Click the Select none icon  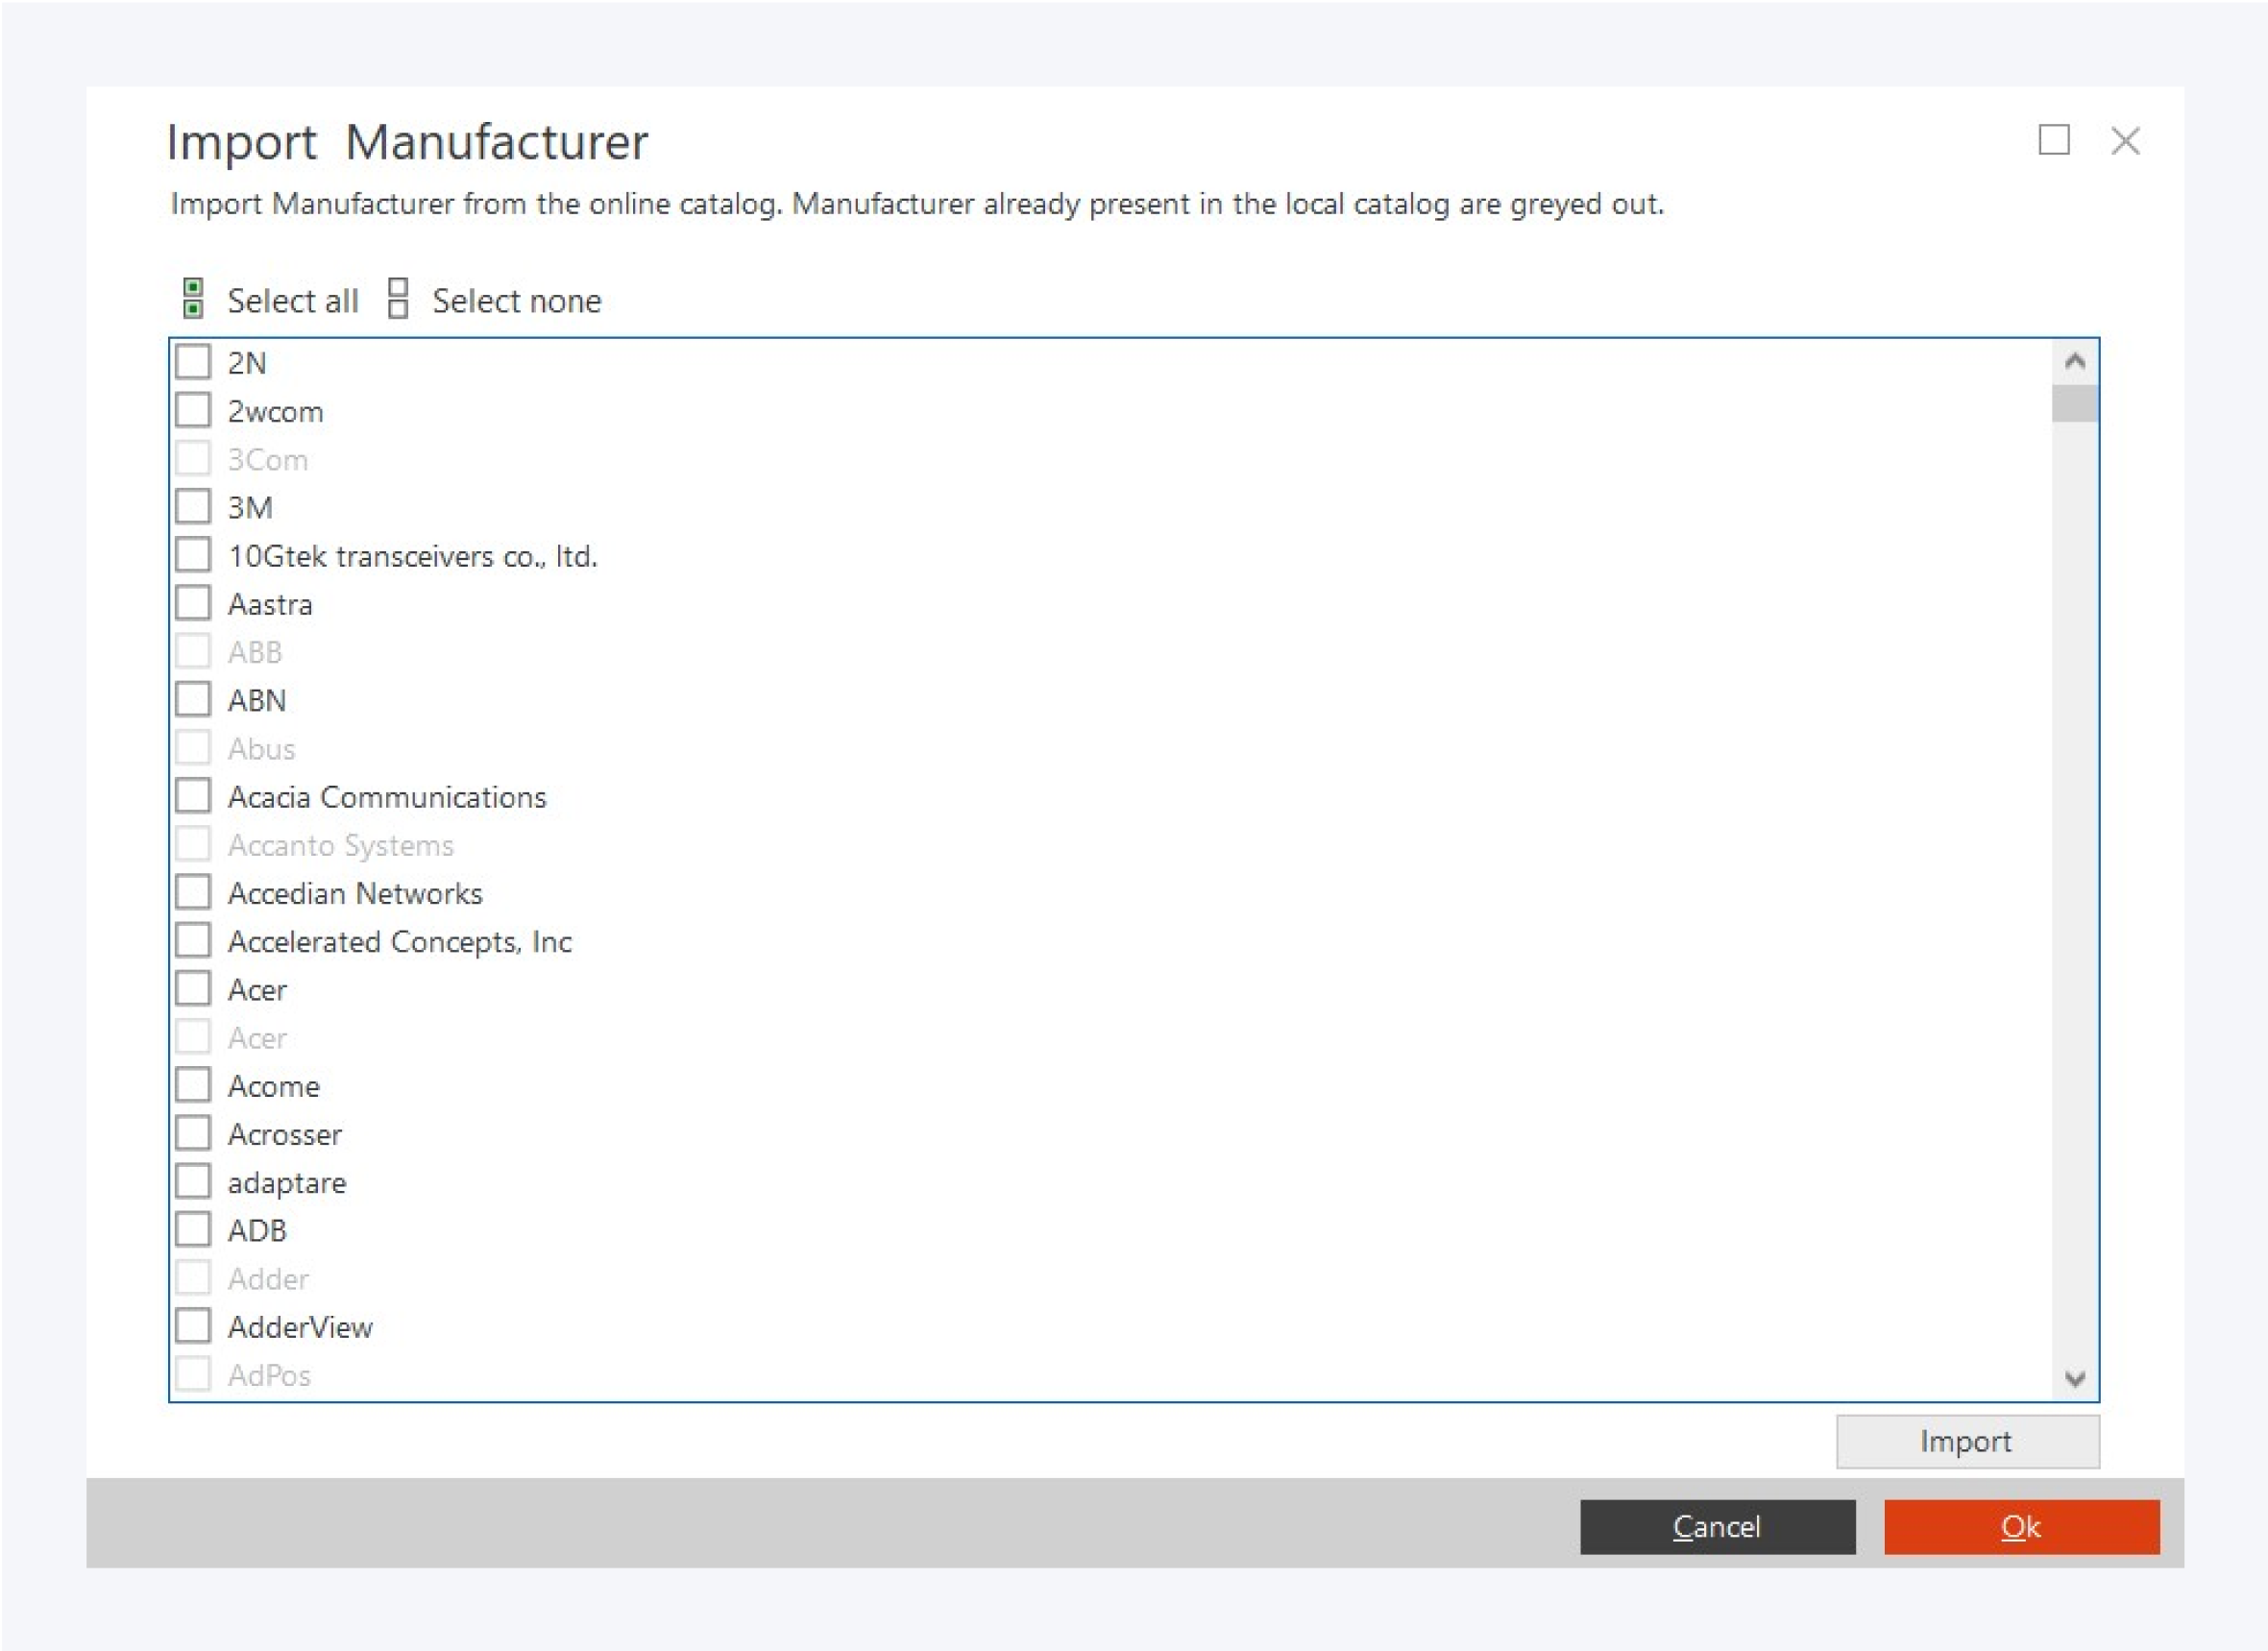tap(398, 298)
